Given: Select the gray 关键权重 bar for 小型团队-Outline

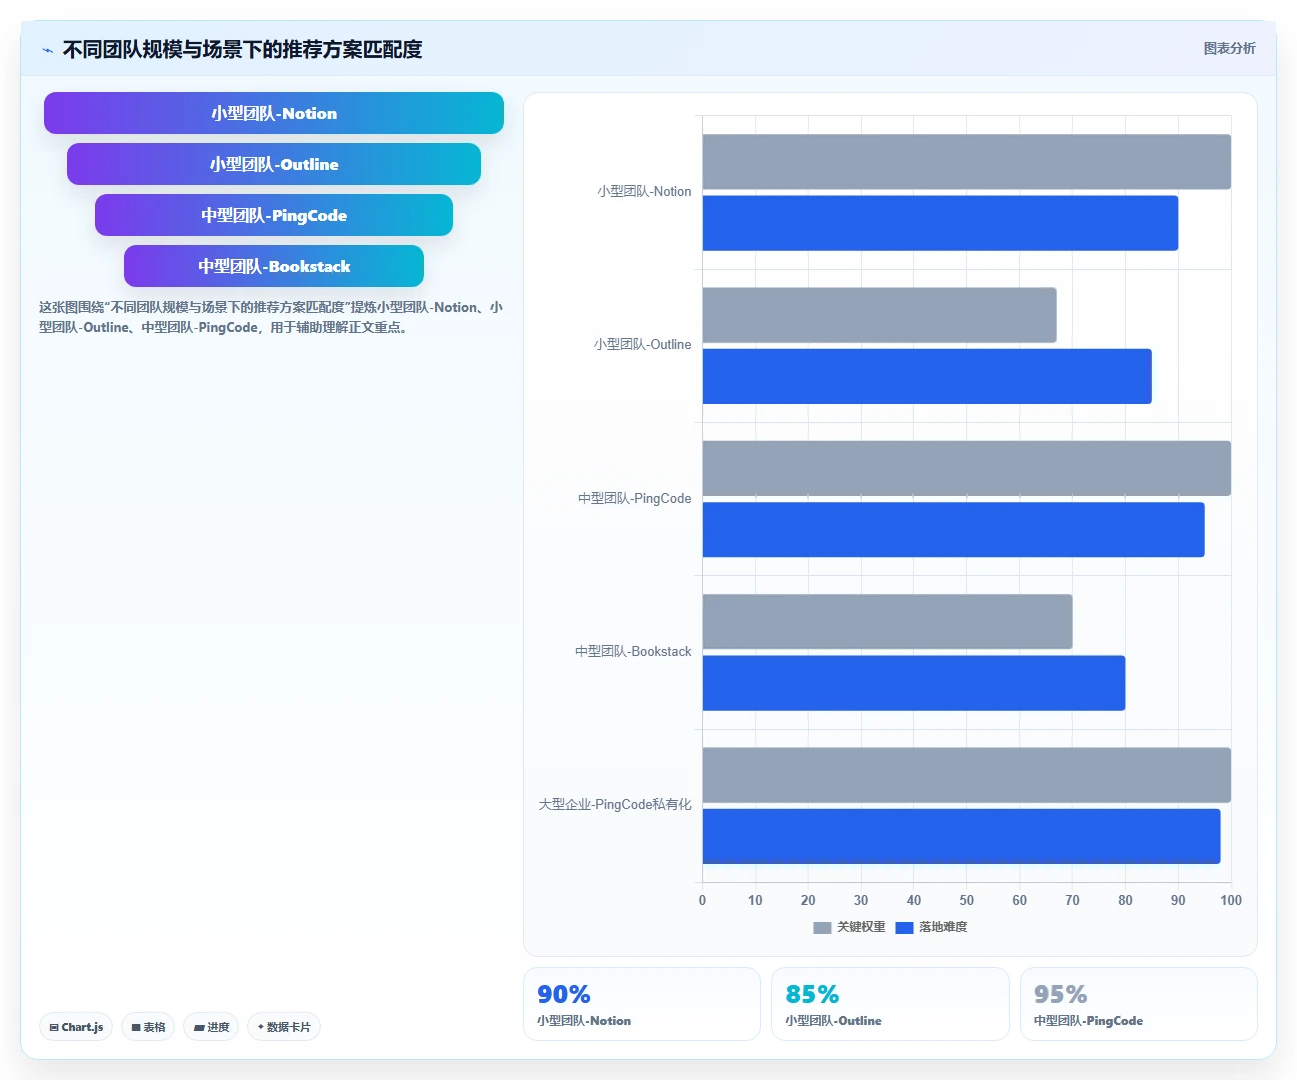Looking at the screenshot, I should coord(880,315).
